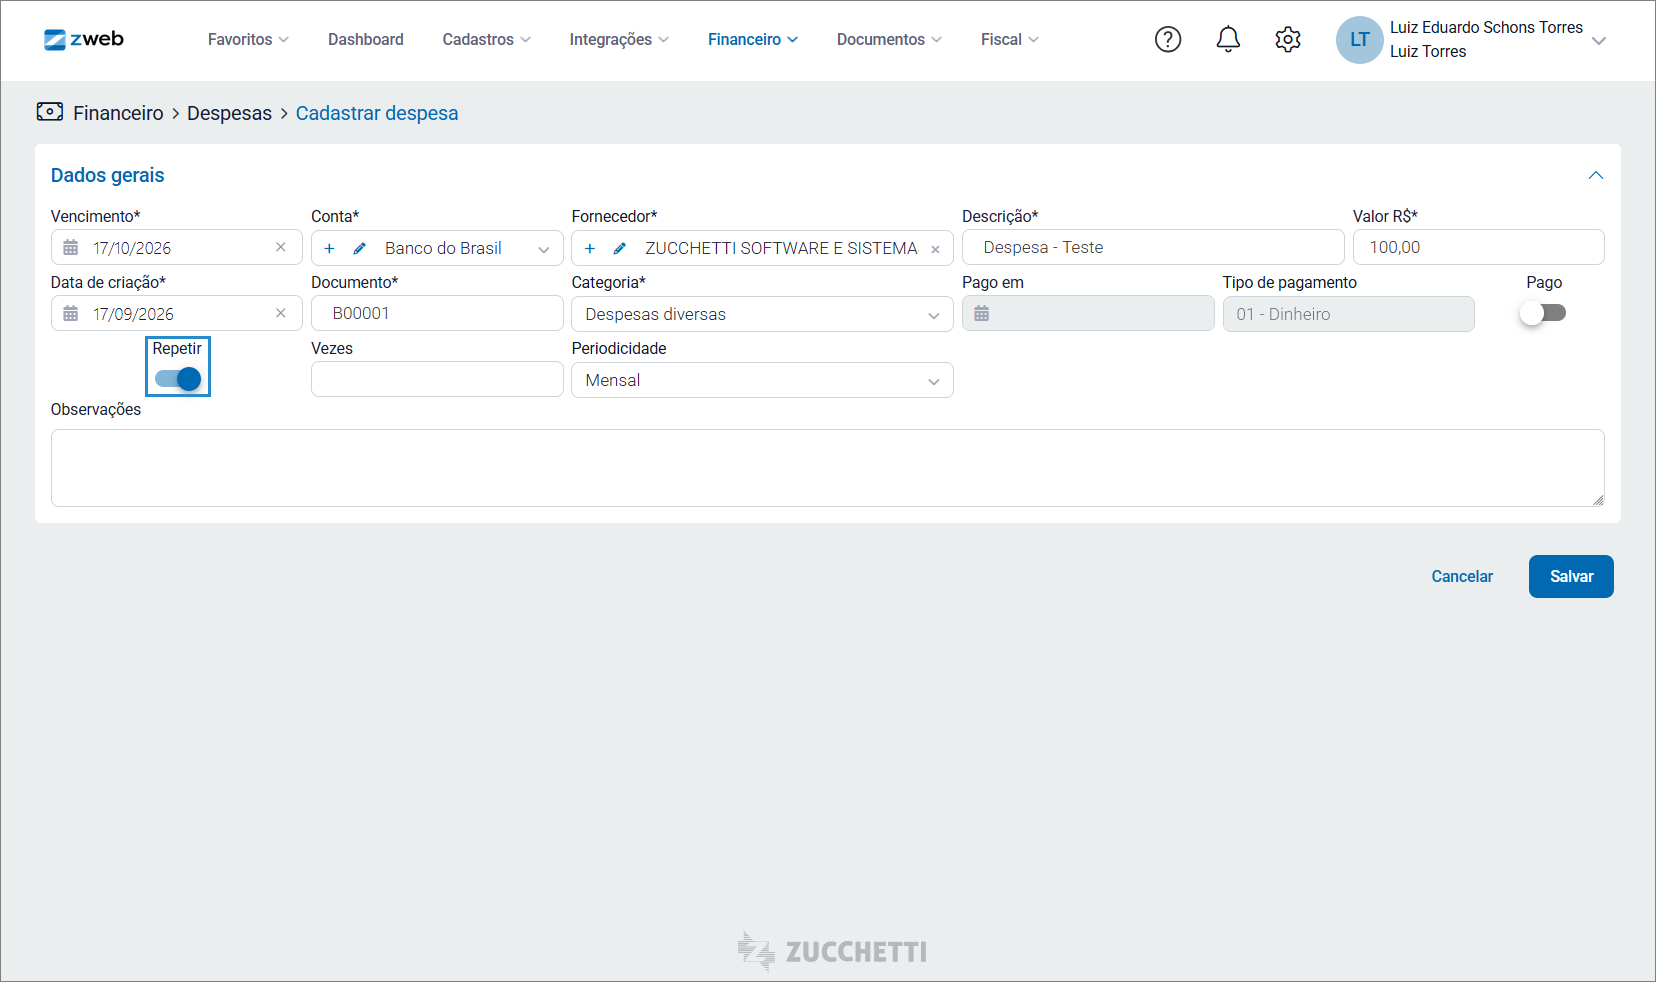This screenshot has height=982, width=1656.
Task: Click the Salvar button
Action: pos(1571,576)
